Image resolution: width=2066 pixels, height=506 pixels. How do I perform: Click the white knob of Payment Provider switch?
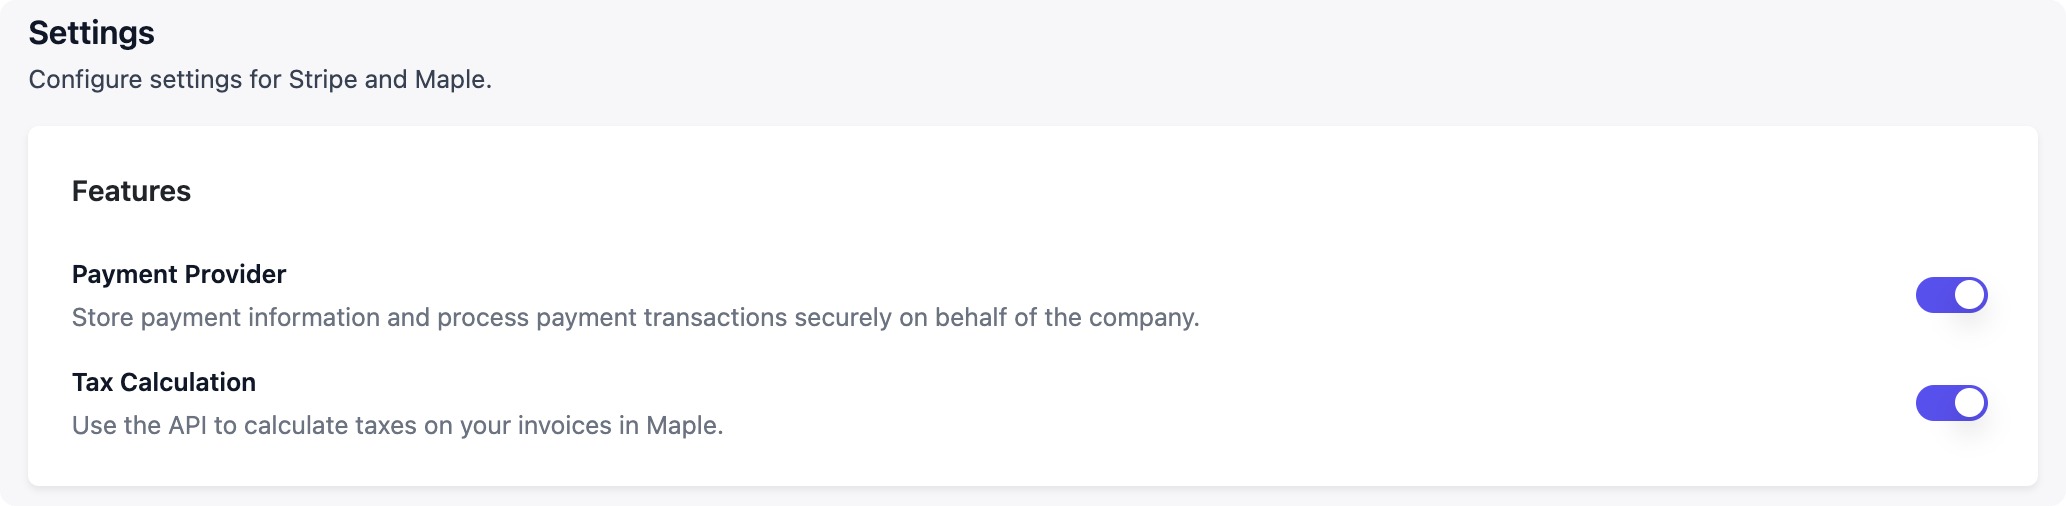1969,295
